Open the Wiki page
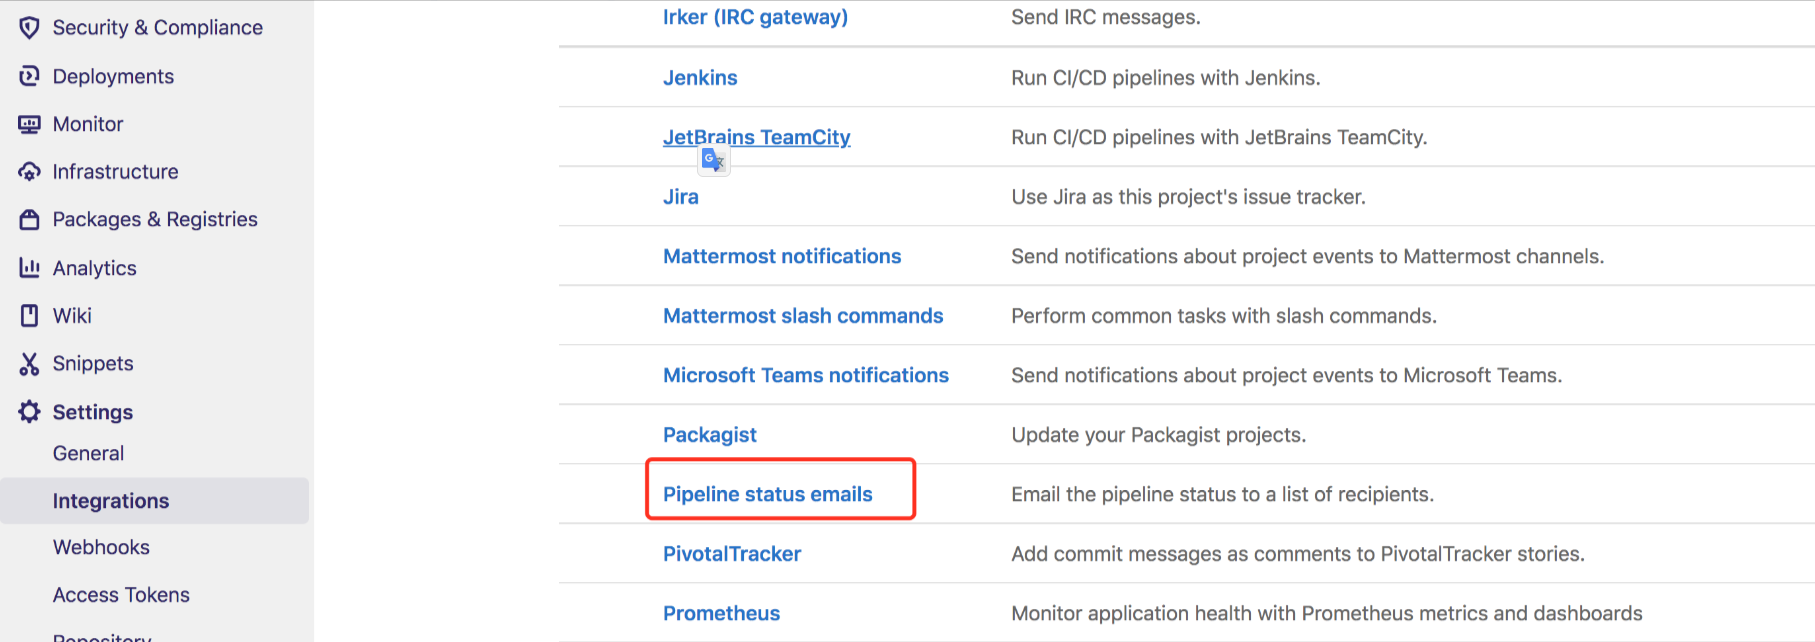 click(x=72, y=316)
